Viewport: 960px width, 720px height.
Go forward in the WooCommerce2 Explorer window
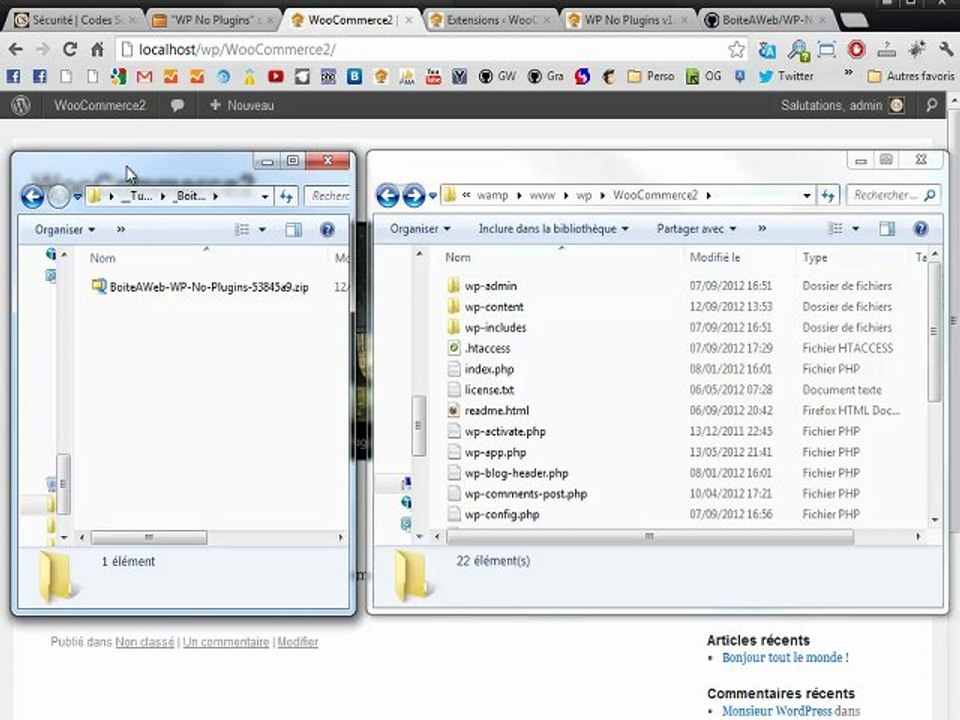pyautogui.click(x=413, y=195)
